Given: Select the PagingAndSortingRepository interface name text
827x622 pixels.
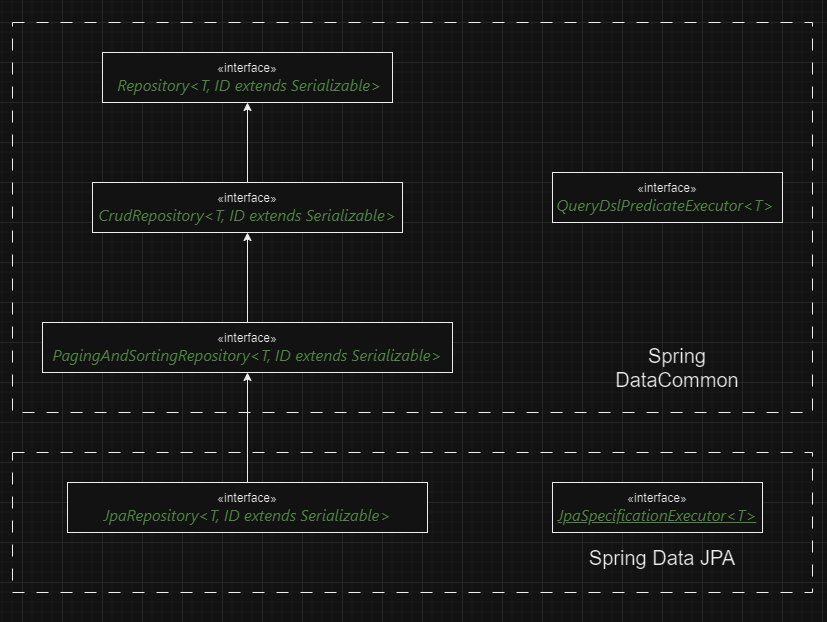Looking at the screenshot, I should [247, 356].
